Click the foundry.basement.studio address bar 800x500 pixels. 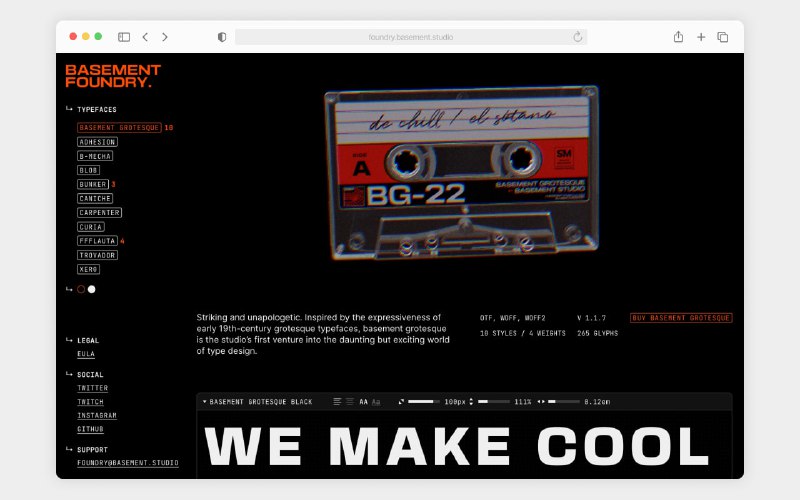point(411,37)
